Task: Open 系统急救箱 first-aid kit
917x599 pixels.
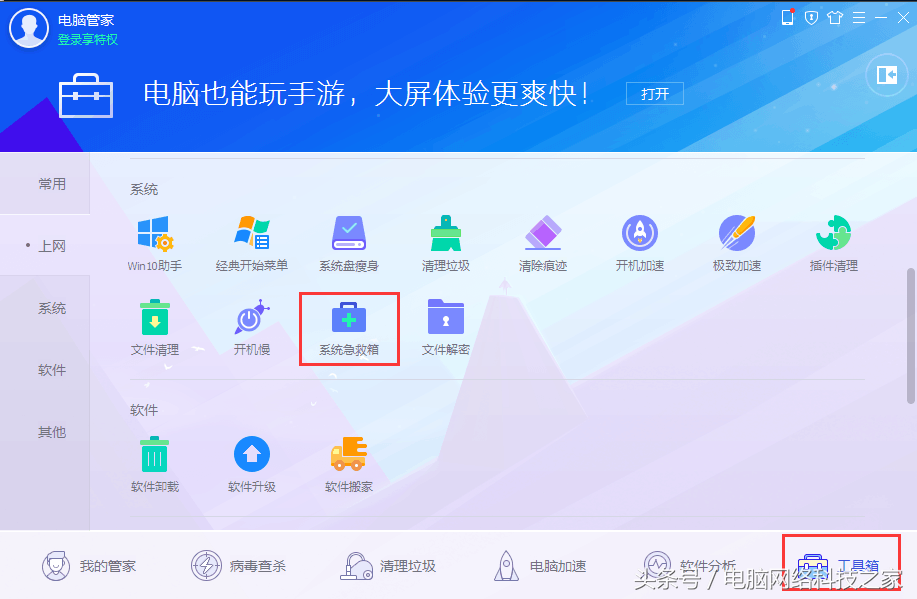Action: (x=349, y=329)
